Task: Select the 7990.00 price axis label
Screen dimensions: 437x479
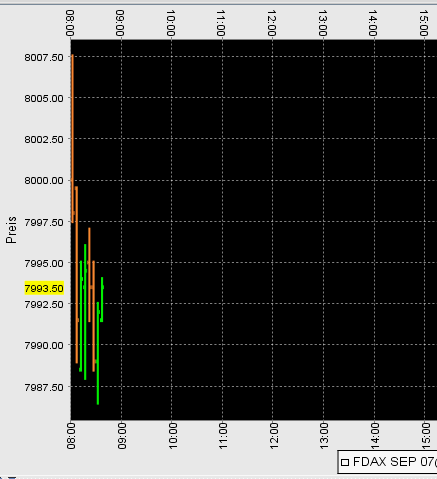Action: point(44,345)
